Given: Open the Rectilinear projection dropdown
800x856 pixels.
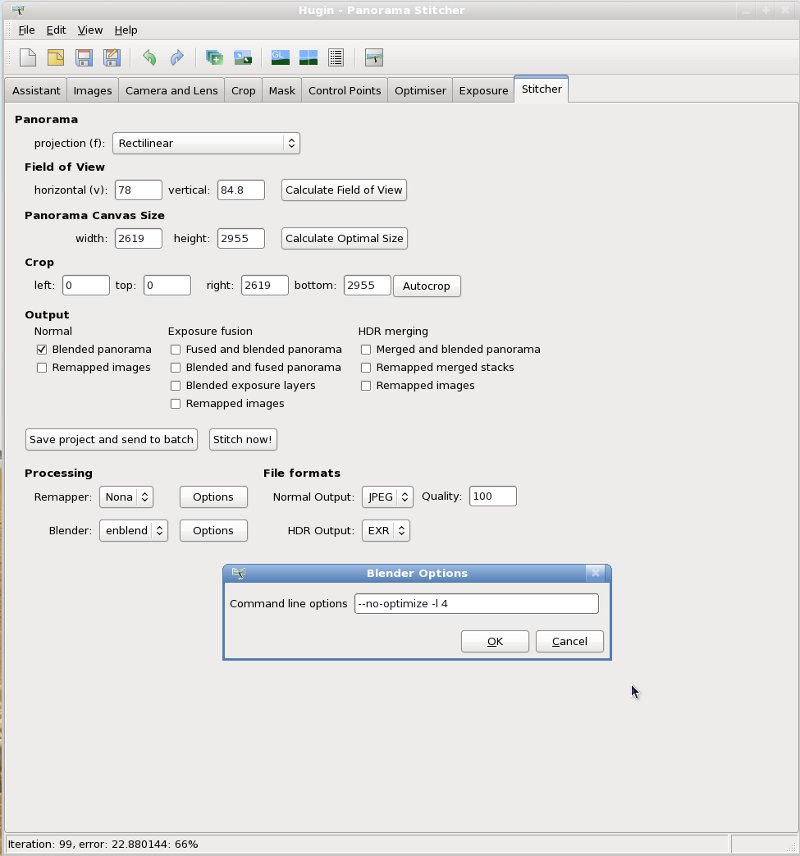Looking at the screenshot, I should 206,143.
